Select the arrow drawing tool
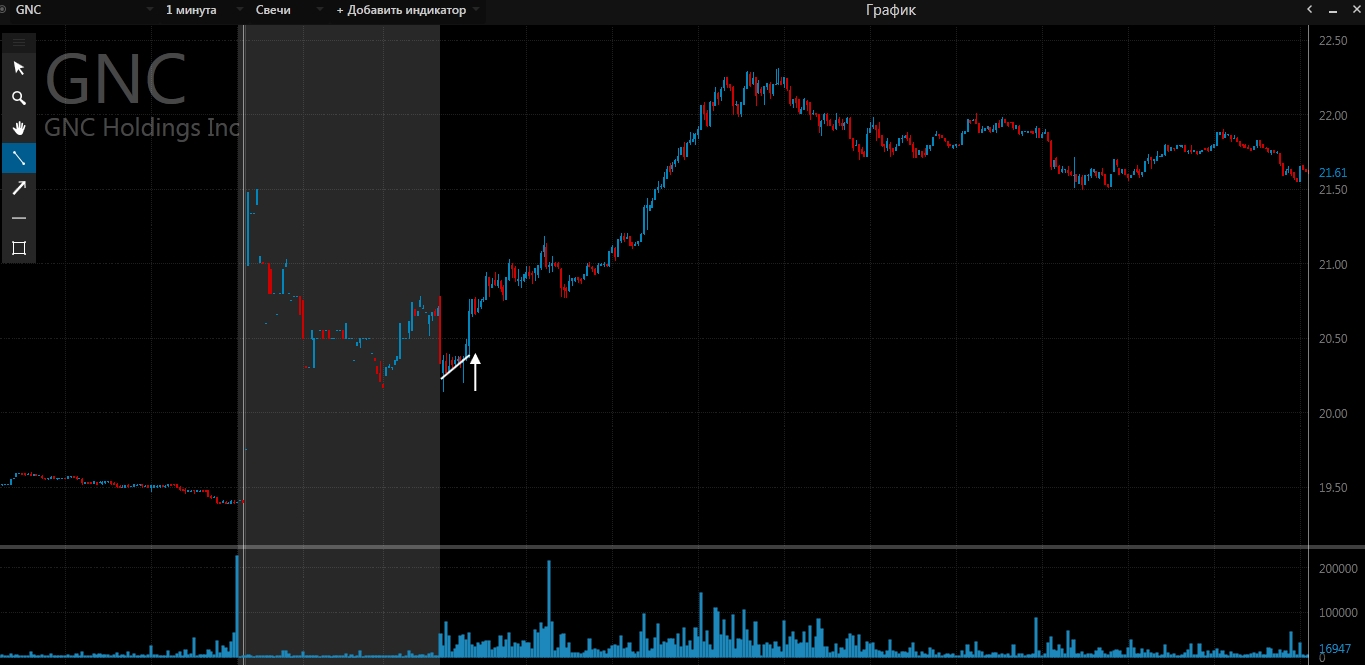Screen dimensions: 1365x665 pyautogui.click(x=18, y=188)
